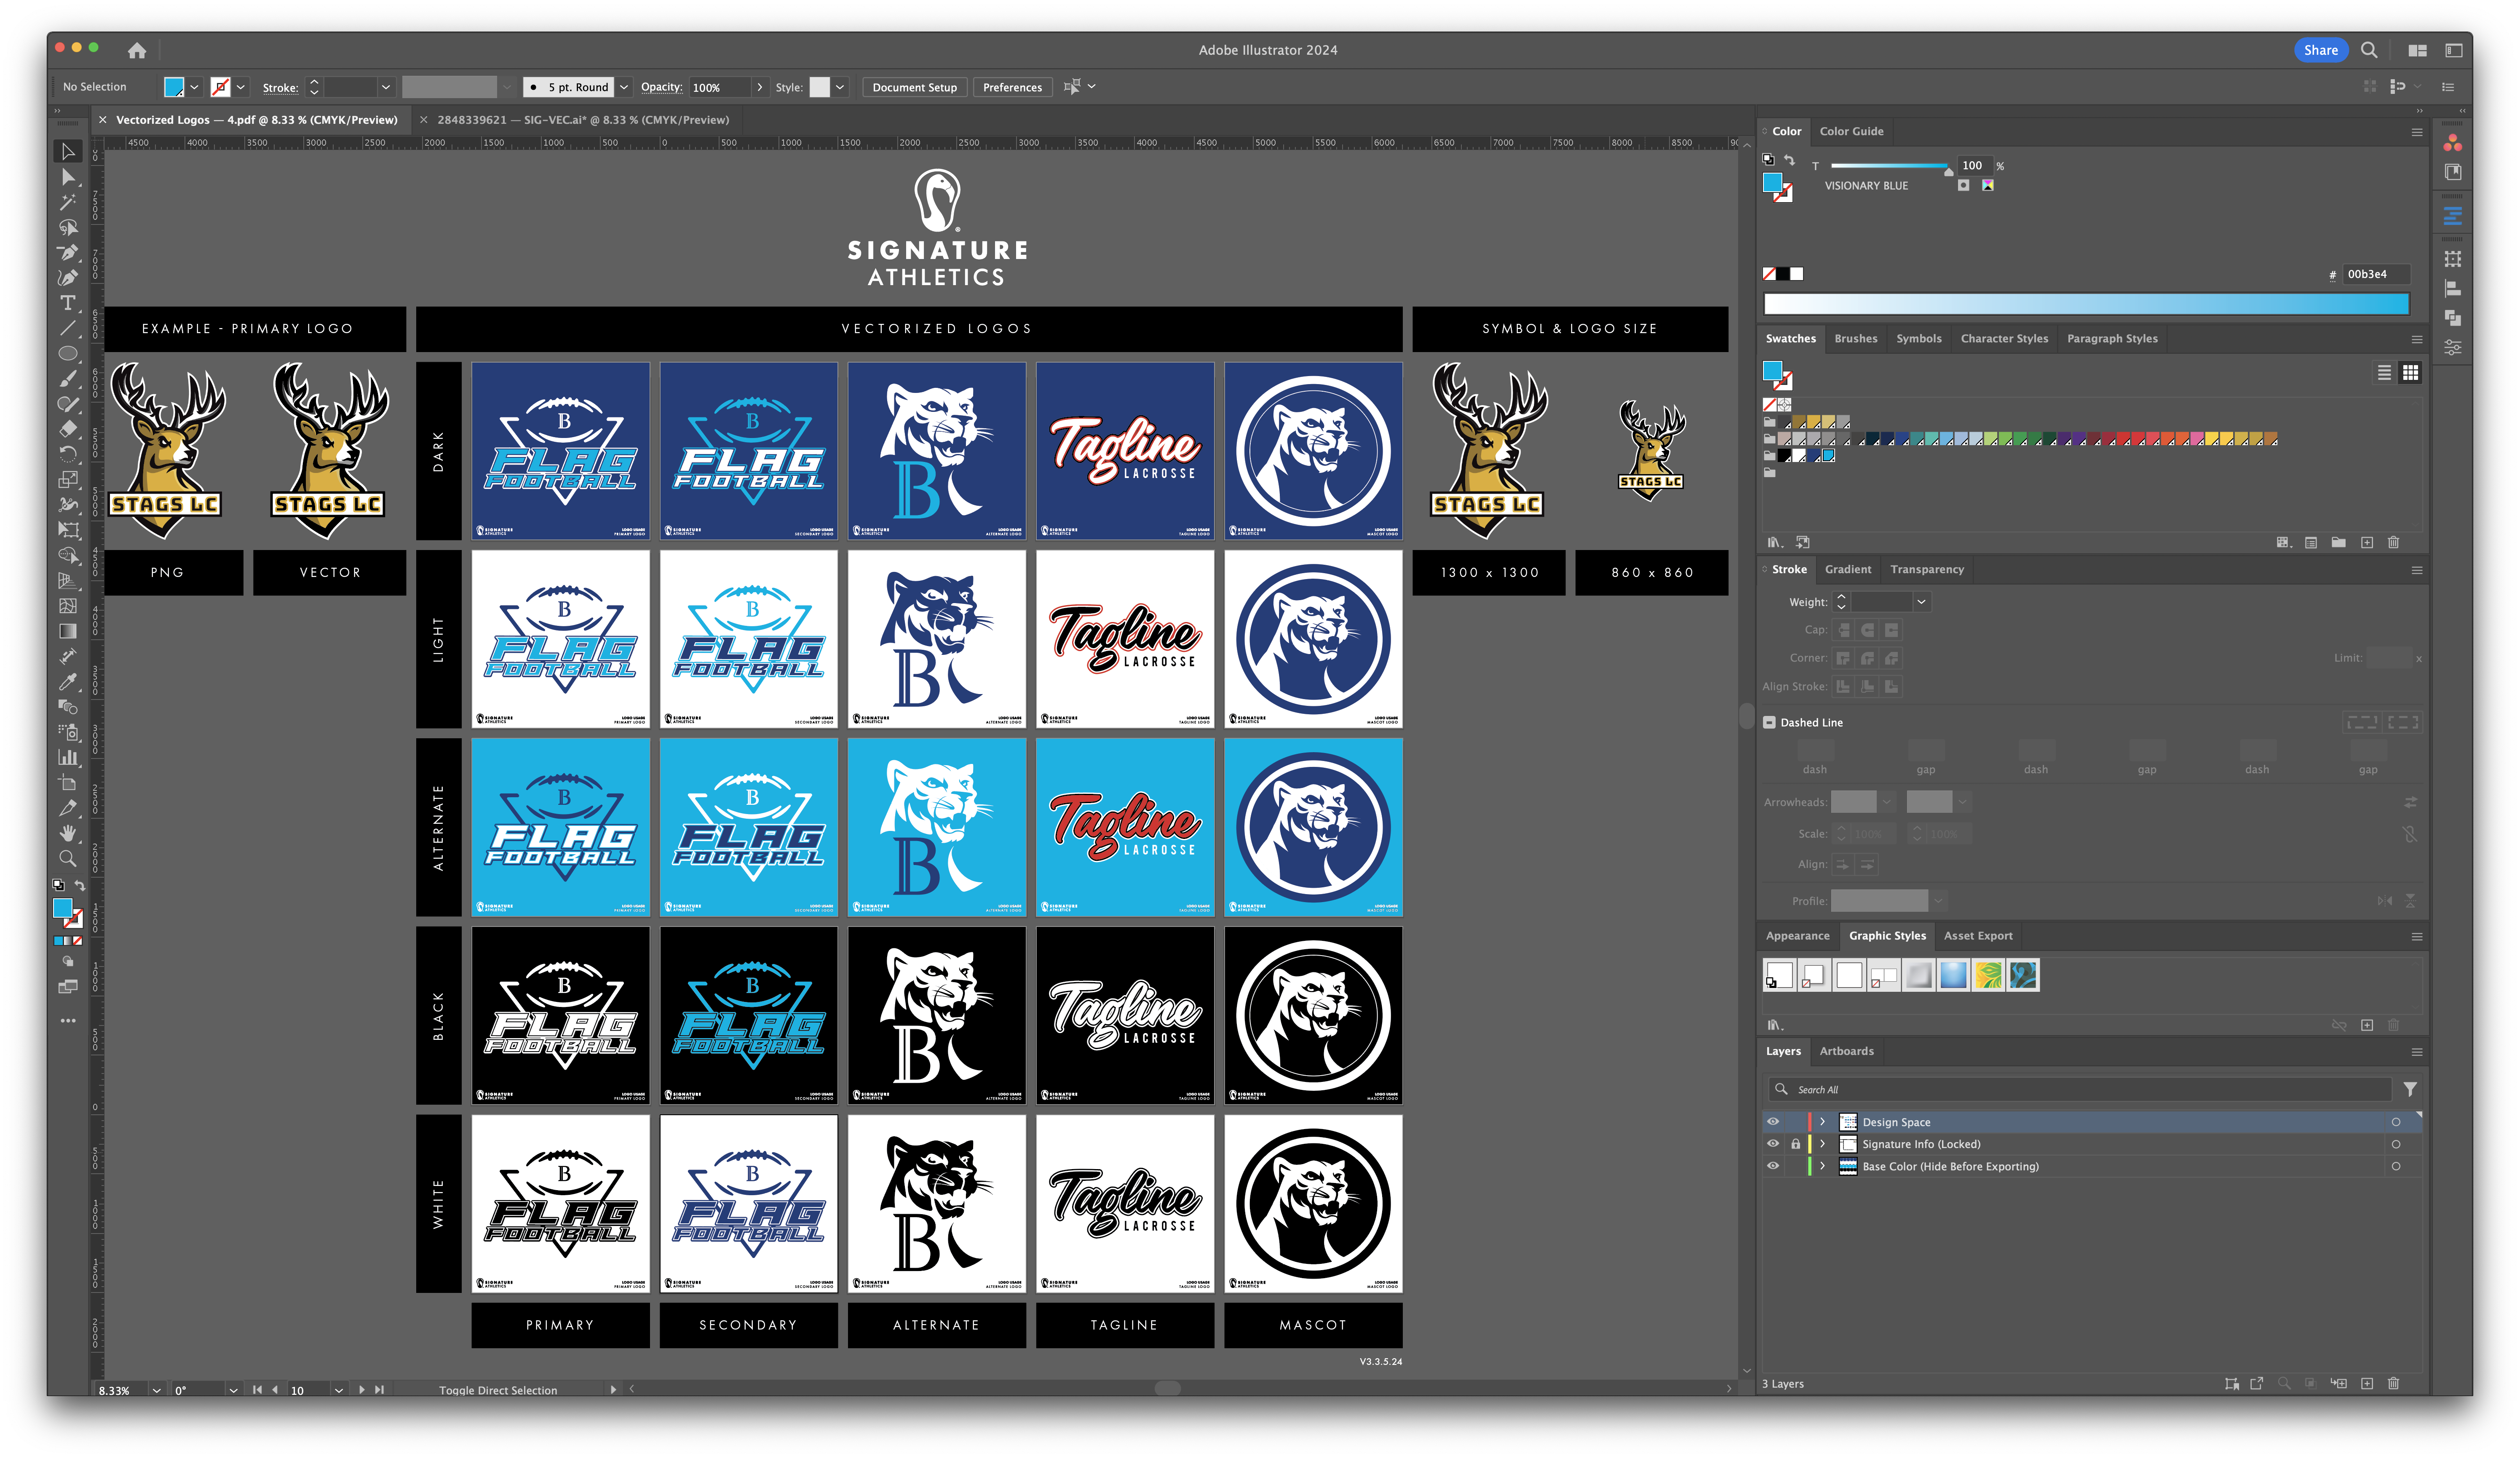Viewport: 2520px width, 1458px height.
Task: Unlock the Signature Info layer
Action: tap(1795, 1144)
